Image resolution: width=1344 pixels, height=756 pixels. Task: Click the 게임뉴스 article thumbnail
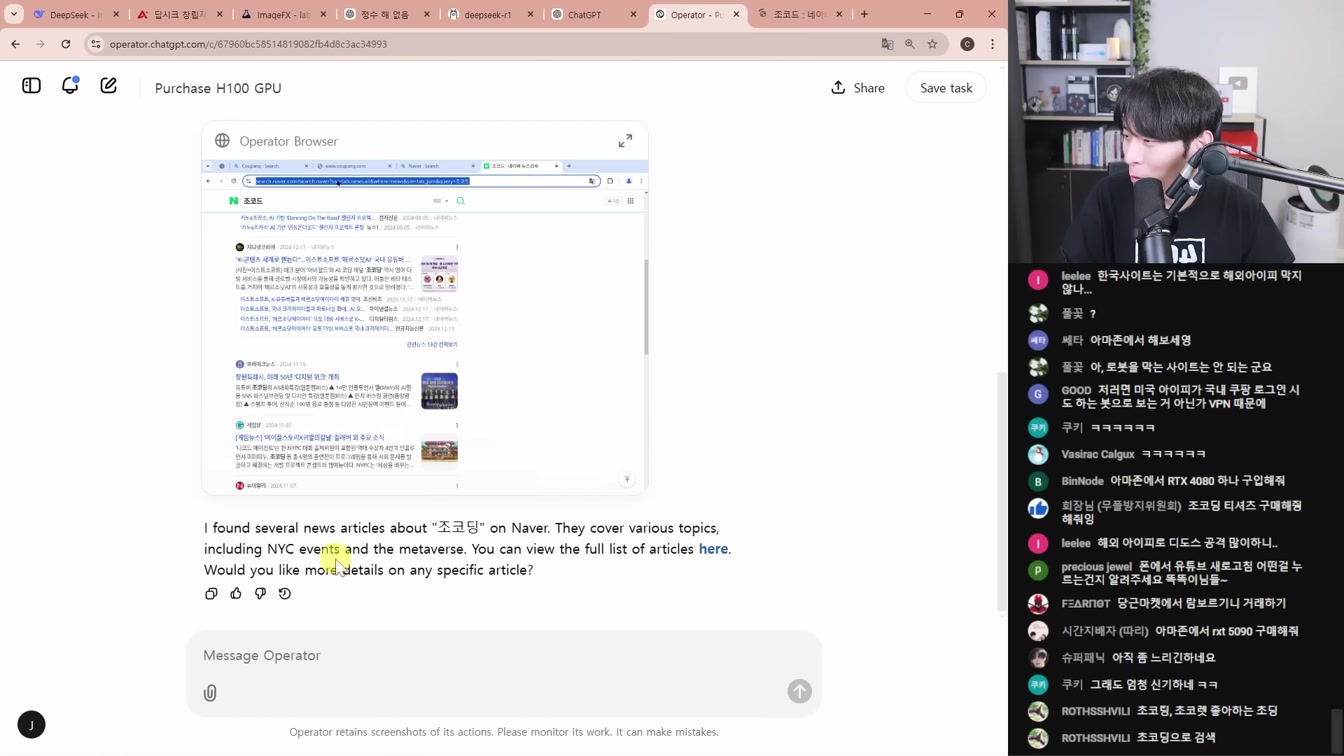point(439,452)
